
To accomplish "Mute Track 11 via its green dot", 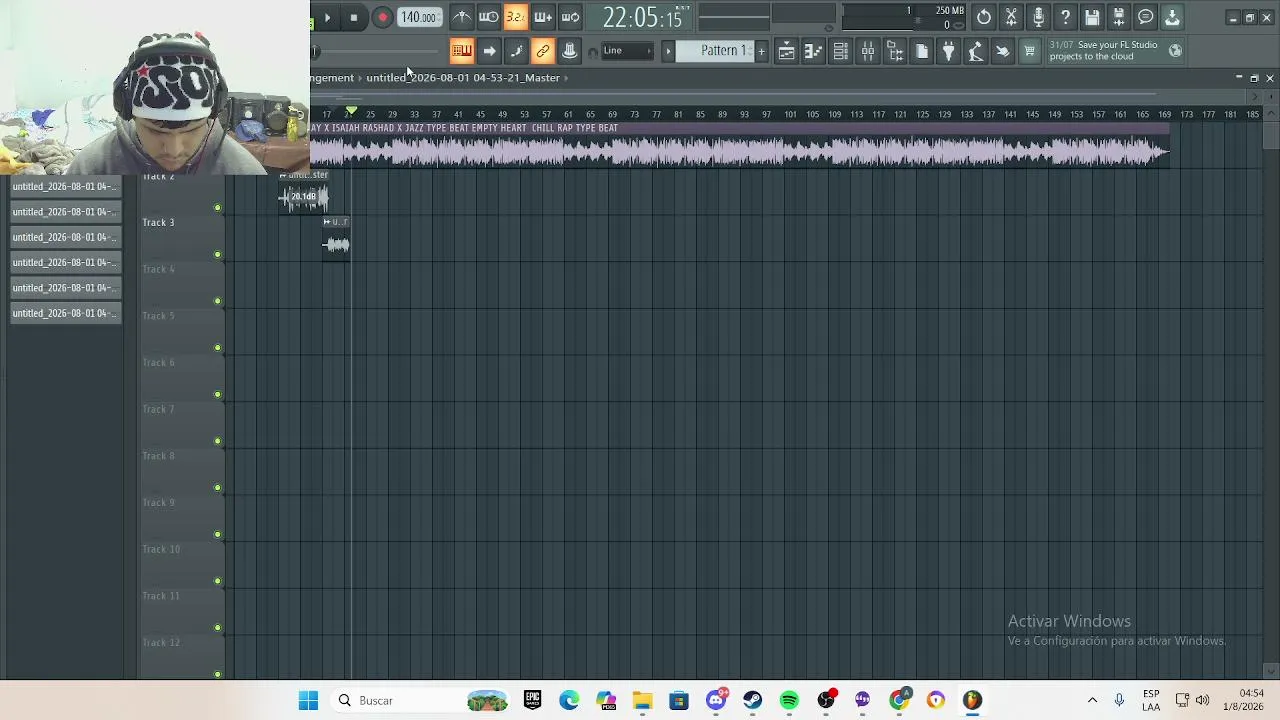I will click(218, 628).
